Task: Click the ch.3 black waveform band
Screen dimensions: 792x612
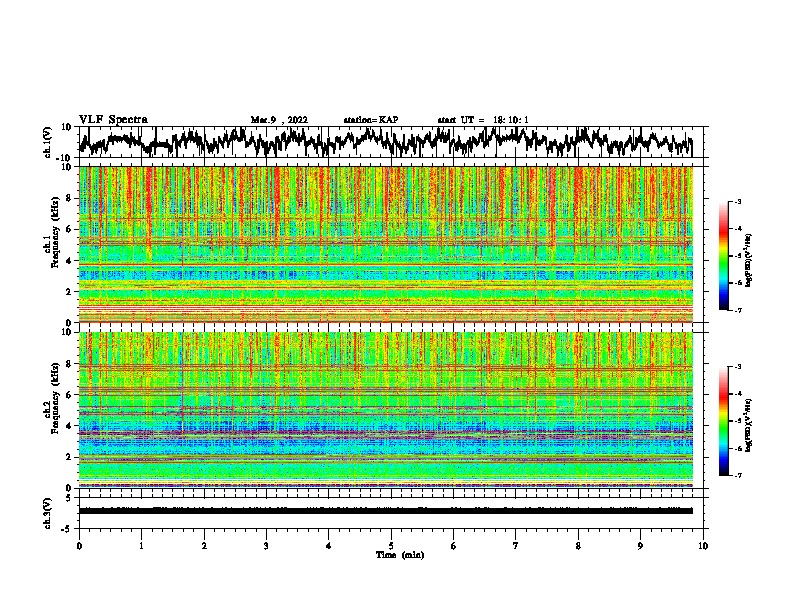Action: (386, 511)
